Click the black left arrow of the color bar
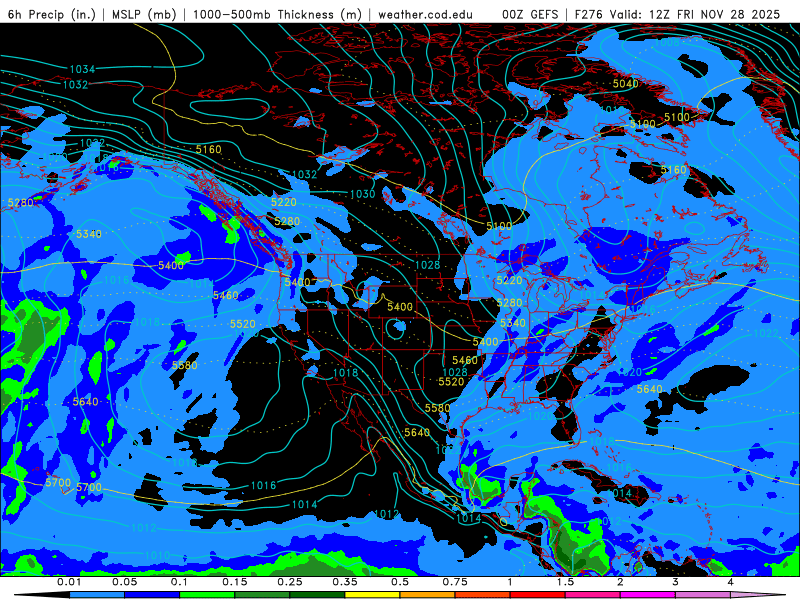The image size is (800, 600). 42,595
